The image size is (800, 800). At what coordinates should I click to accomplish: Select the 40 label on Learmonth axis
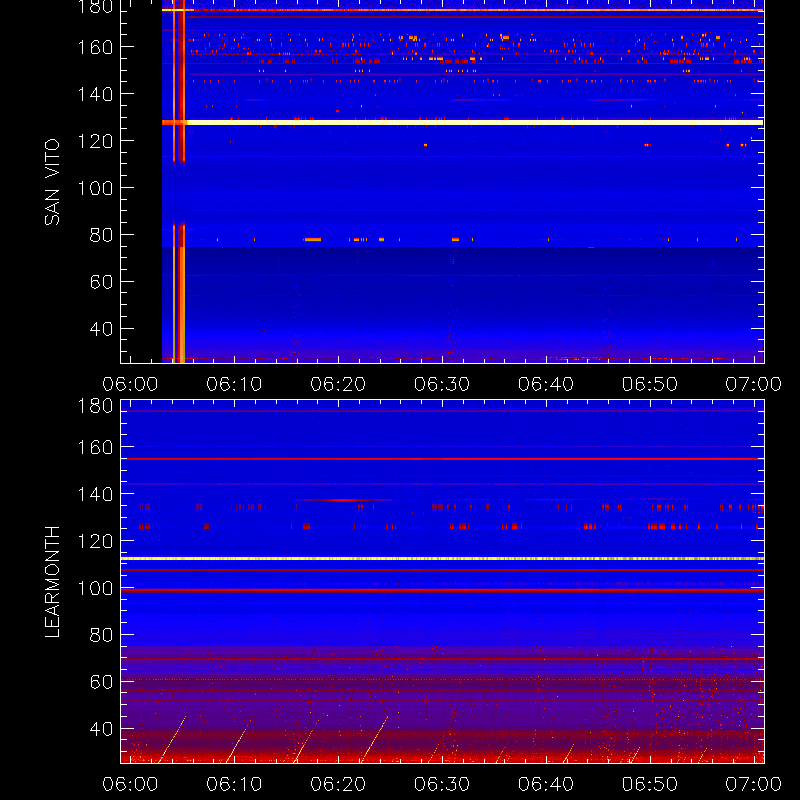point(101,729)
